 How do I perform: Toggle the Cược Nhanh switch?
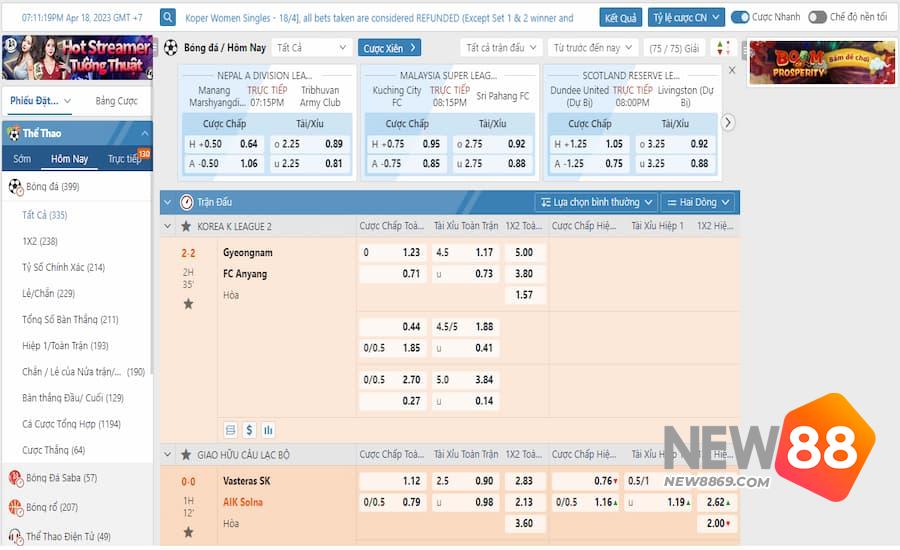click(740, 17)
